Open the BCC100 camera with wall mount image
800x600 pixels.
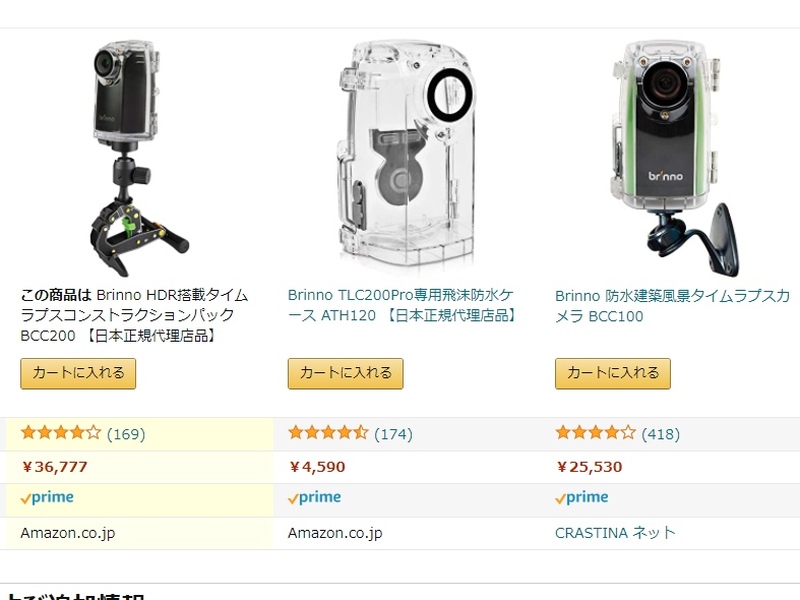(x=674, y=159)
